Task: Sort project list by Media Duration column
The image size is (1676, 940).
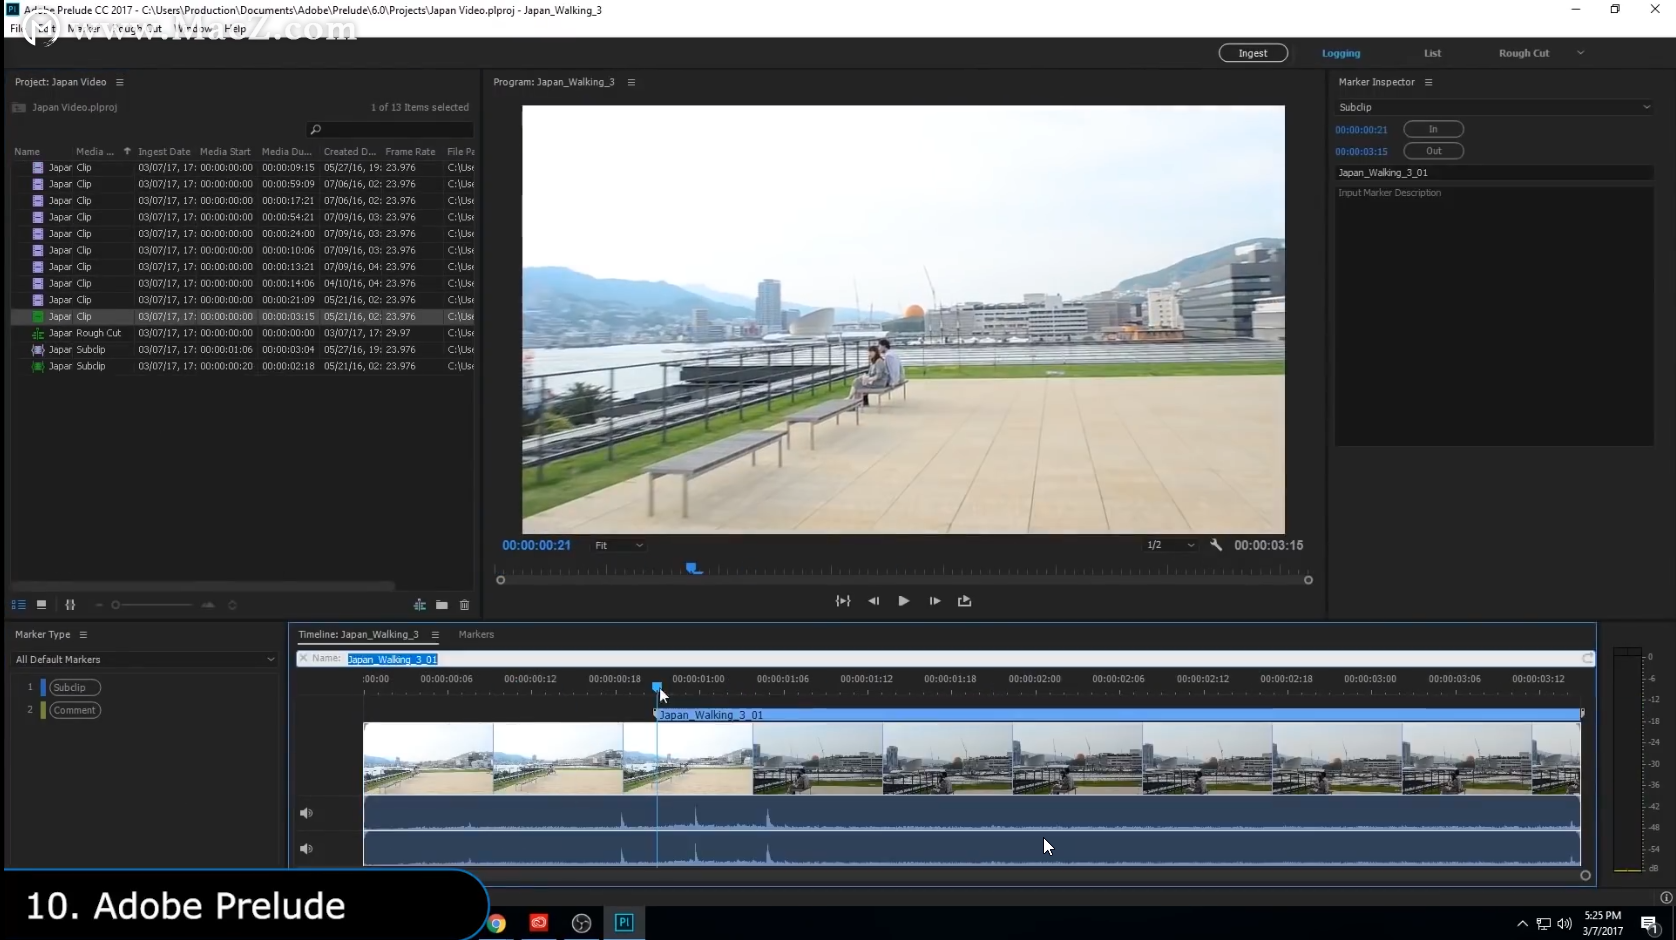Action: click(287, 152)
